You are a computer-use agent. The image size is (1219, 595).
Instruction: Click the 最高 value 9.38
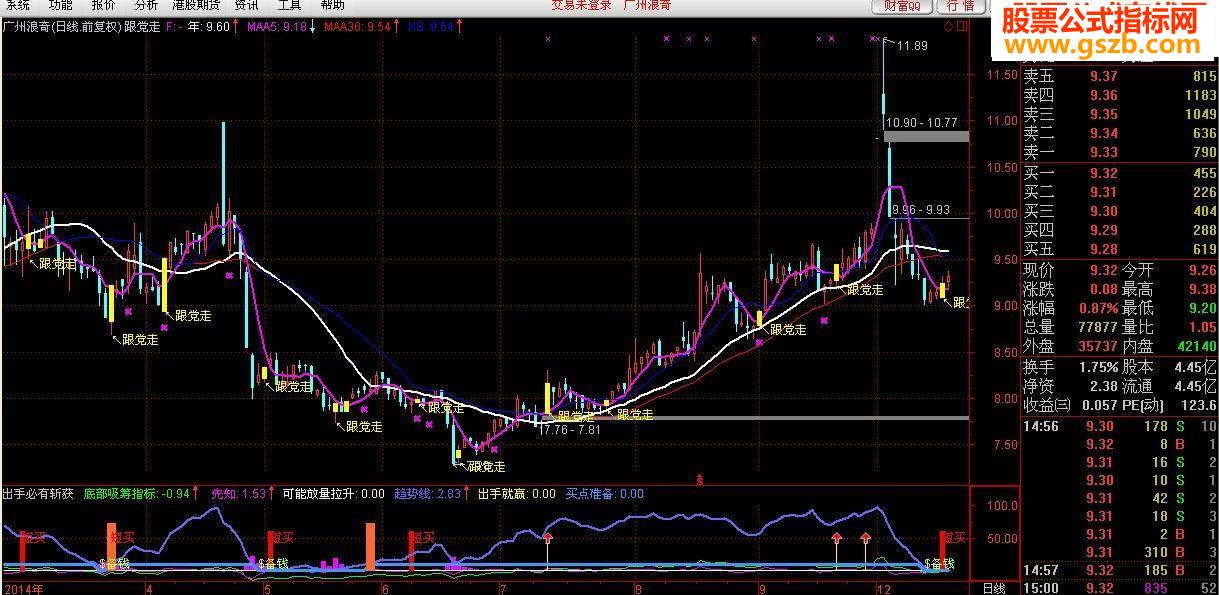(1202, 288)
